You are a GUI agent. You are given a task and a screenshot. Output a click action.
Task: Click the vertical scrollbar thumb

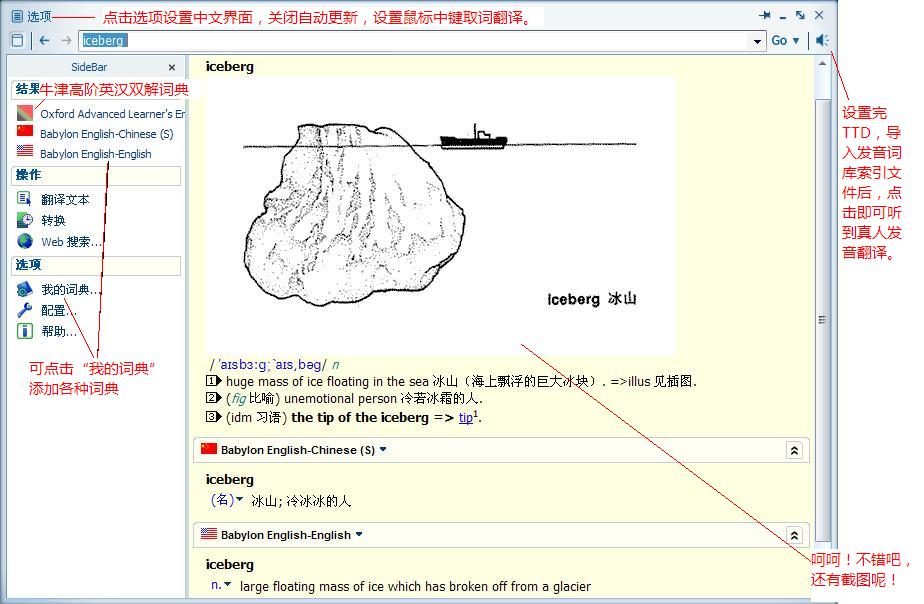pyautogui.click(x=823, y=320)
